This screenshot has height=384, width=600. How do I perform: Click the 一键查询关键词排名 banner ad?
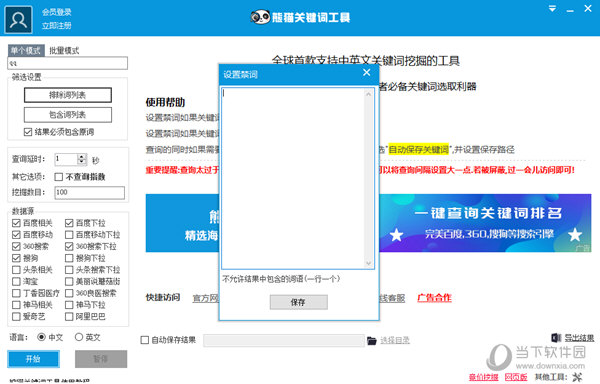(x=485, y=223)
